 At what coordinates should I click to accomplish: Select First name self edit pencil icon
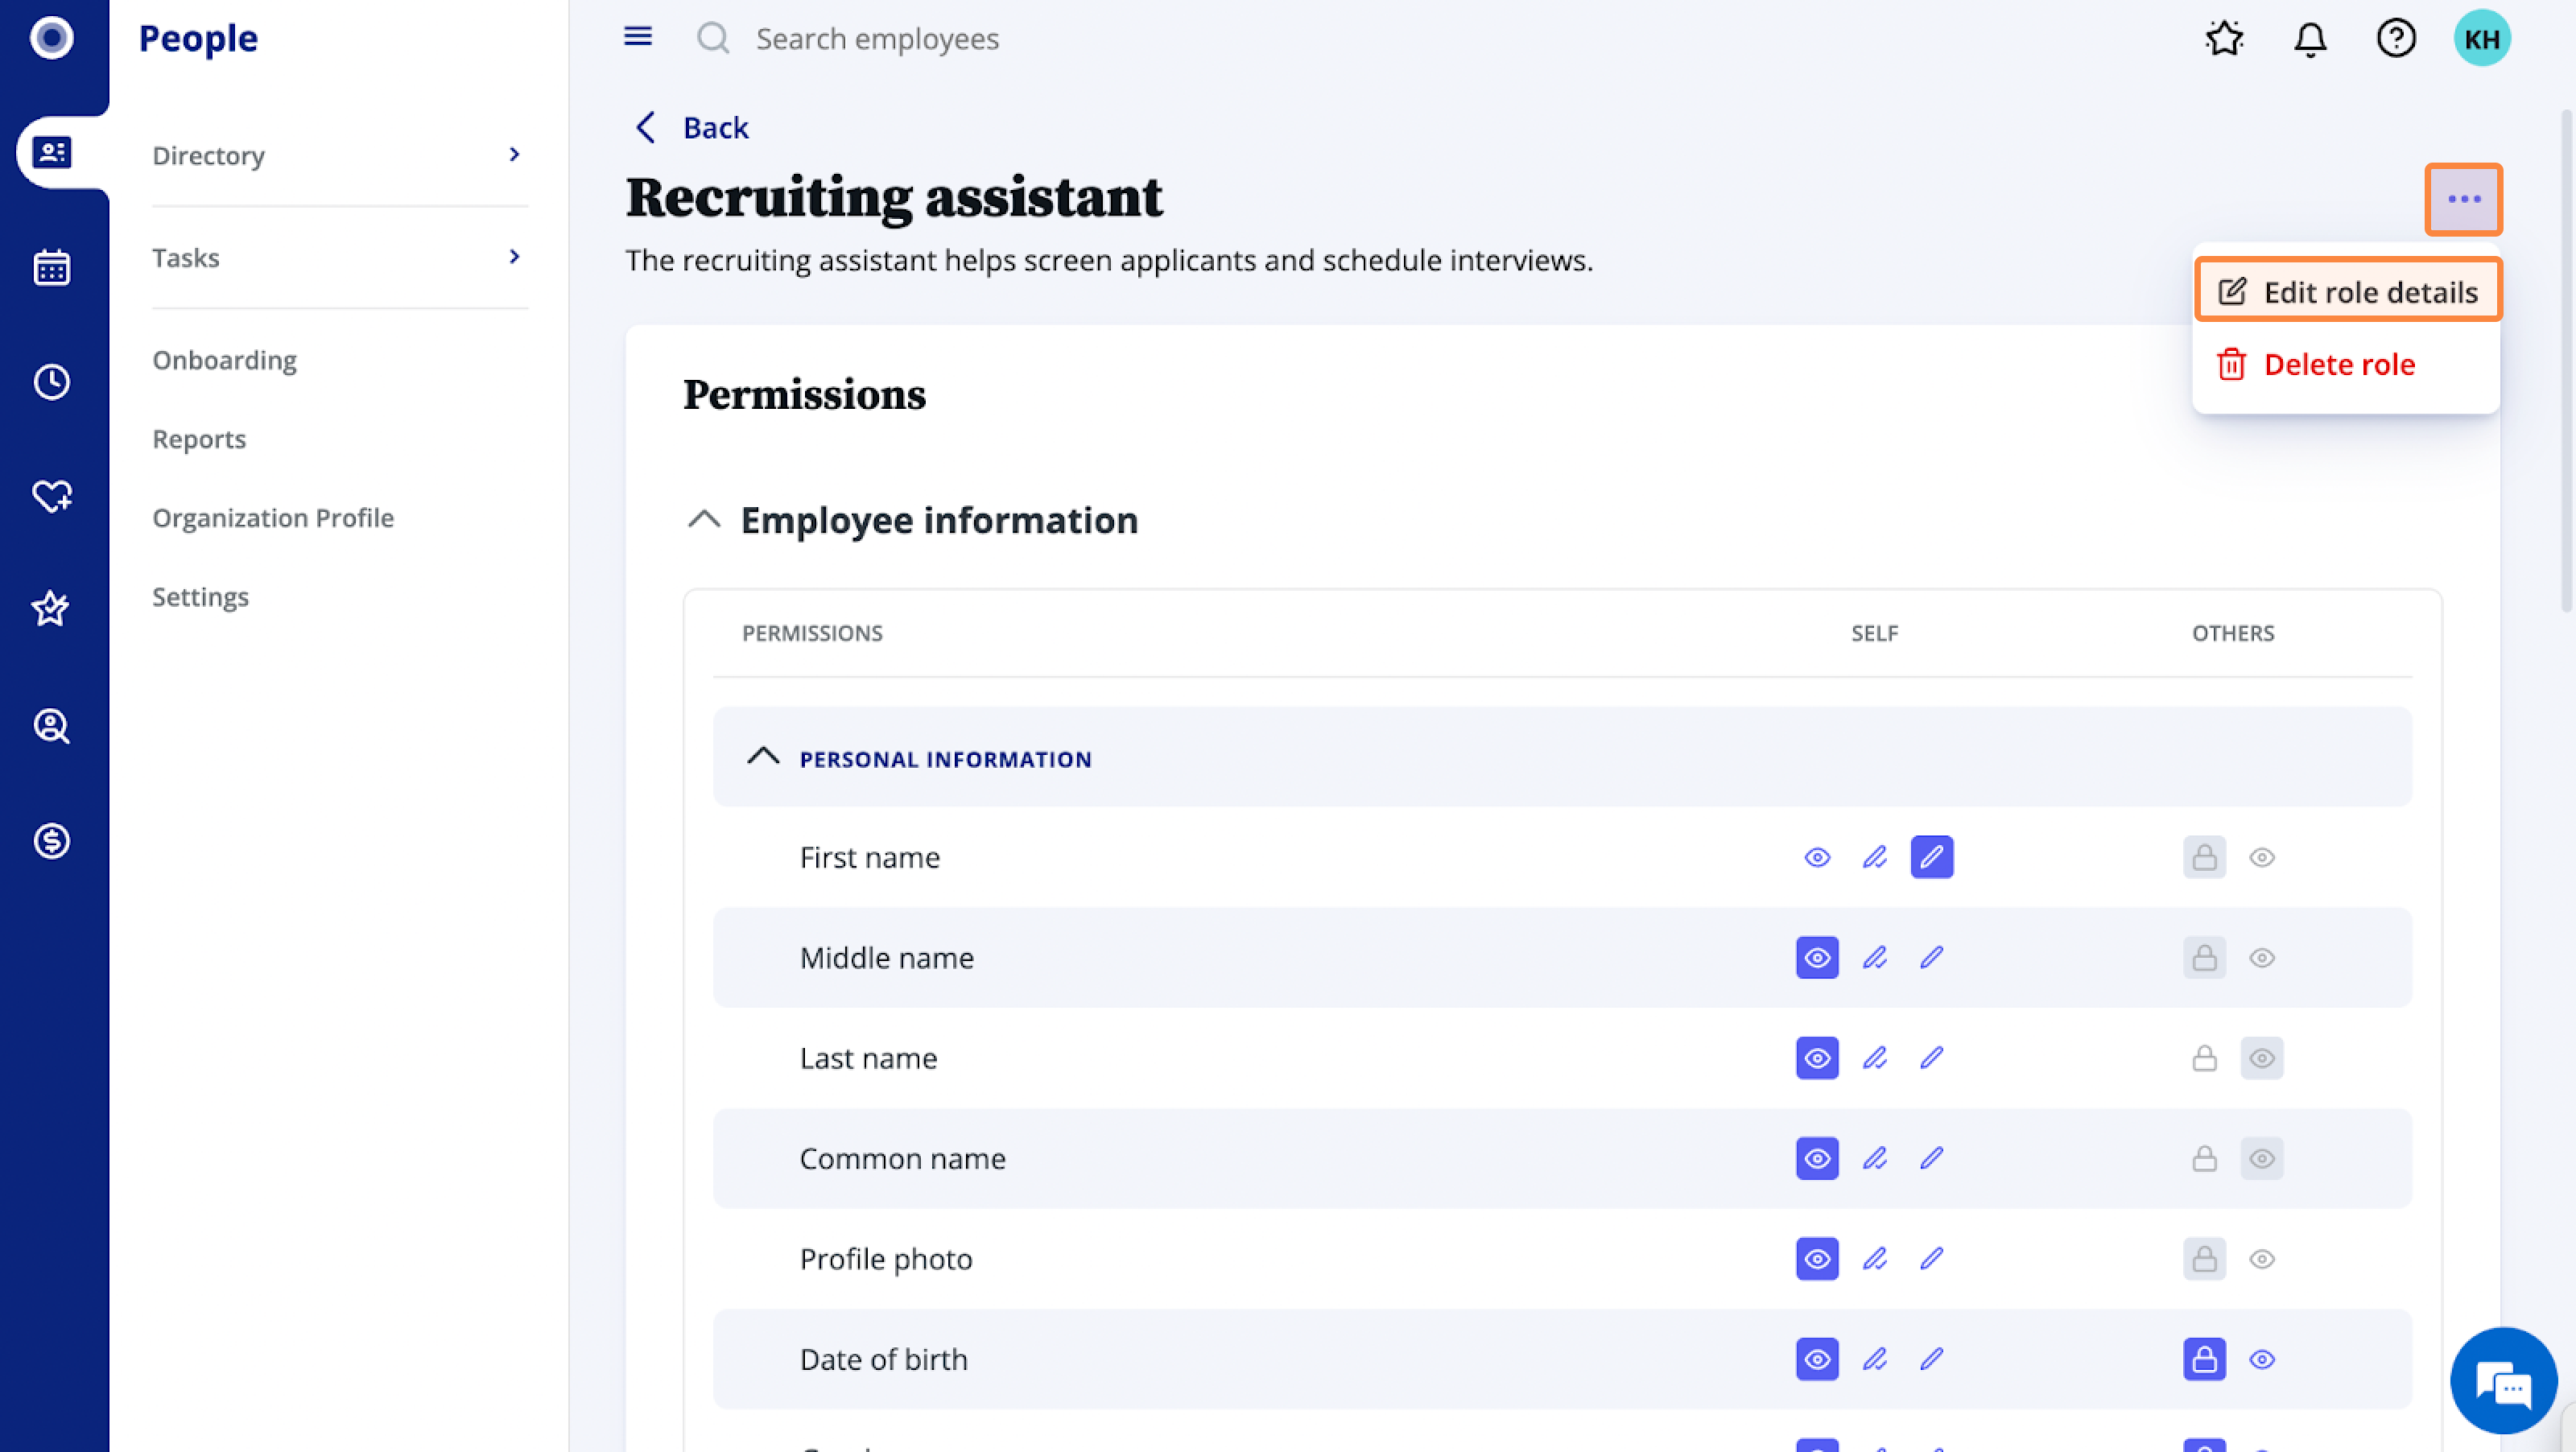coord(1932,857)
